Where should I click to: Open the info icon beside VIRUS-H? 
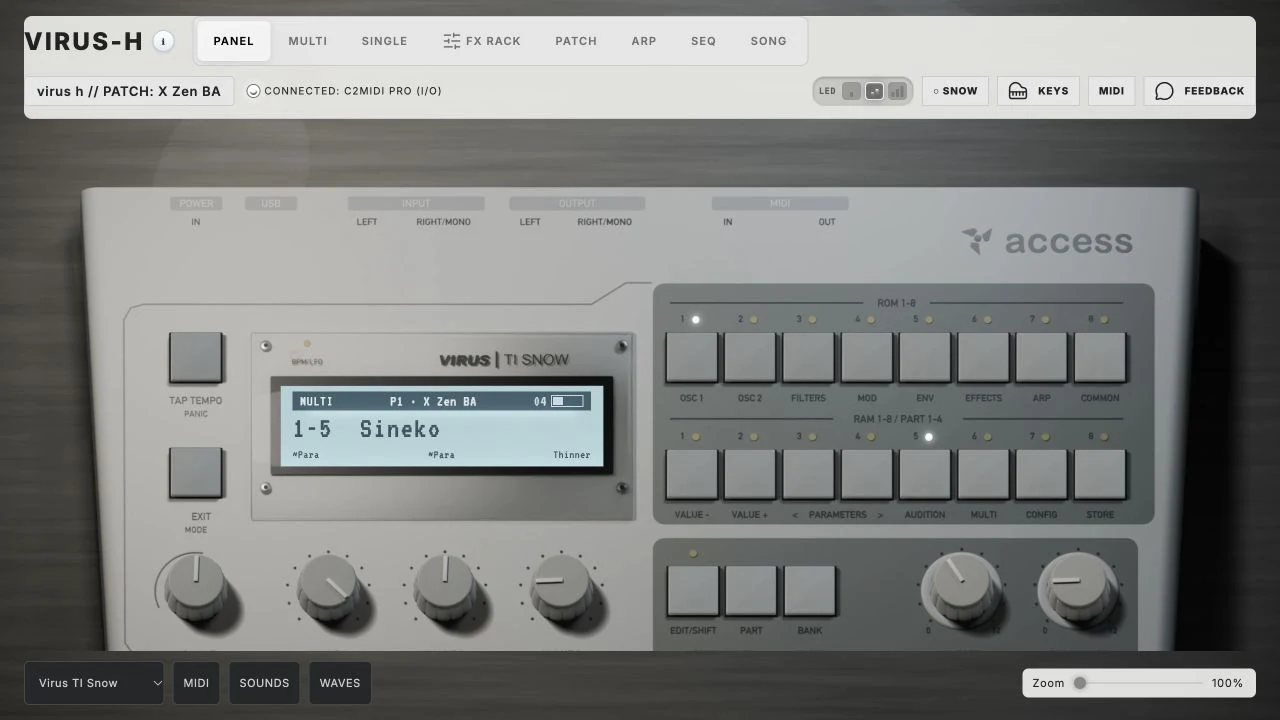[x=163, y=41]
